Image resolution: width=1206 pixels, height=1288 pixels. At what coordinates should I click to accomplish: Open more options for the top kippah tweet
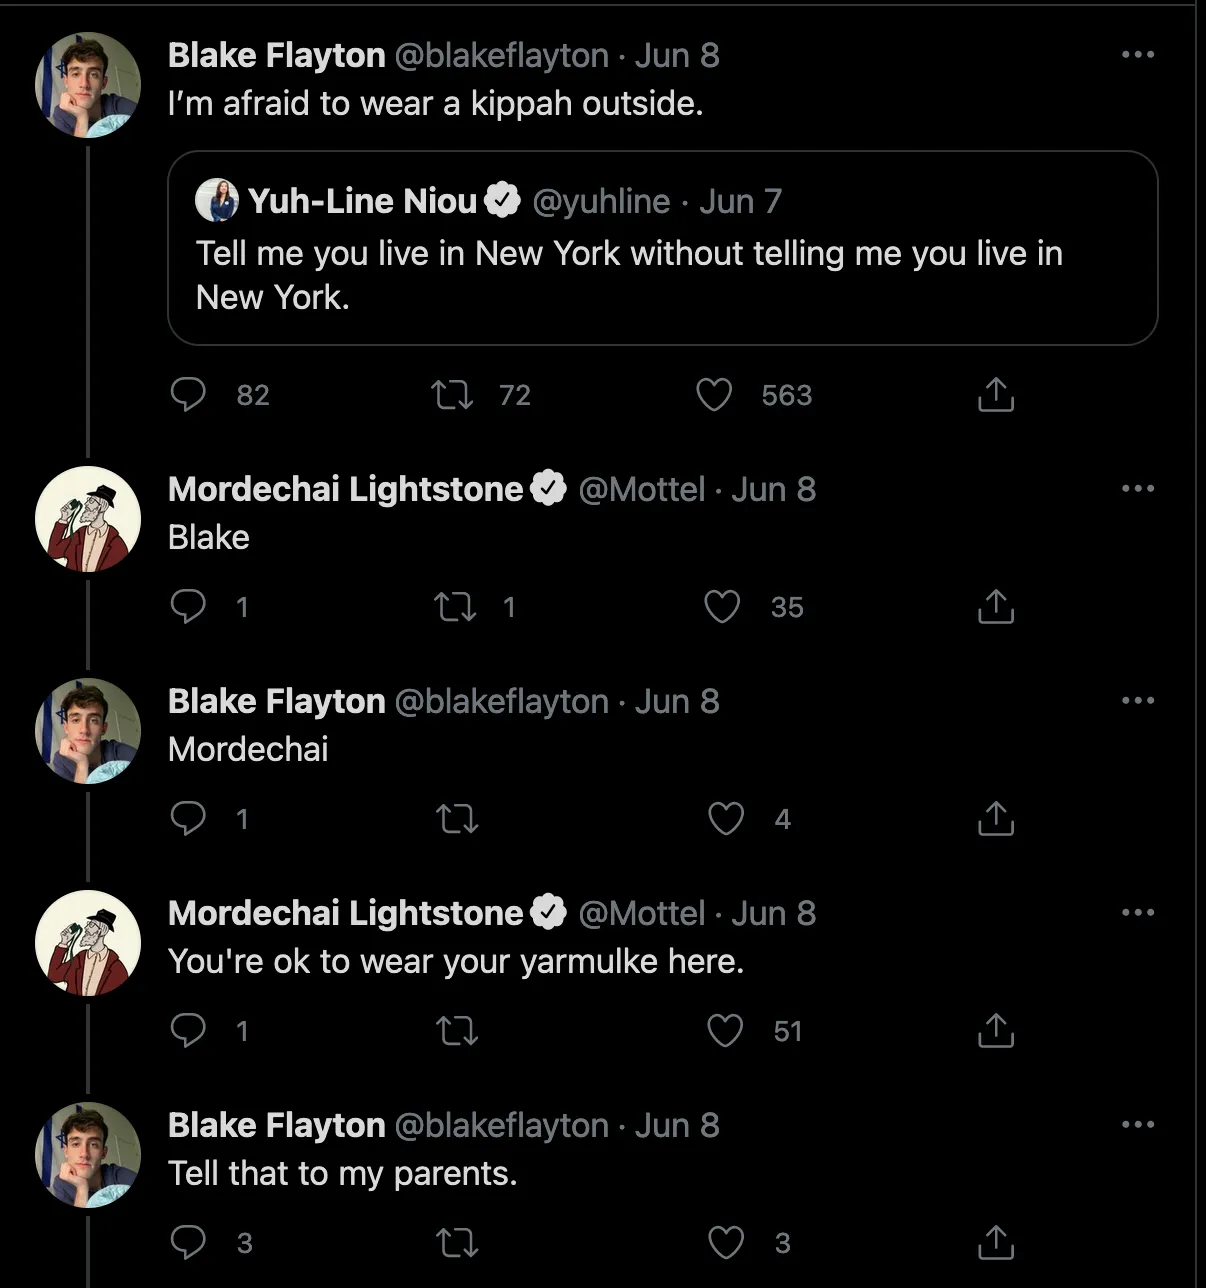pos(1138,55)
